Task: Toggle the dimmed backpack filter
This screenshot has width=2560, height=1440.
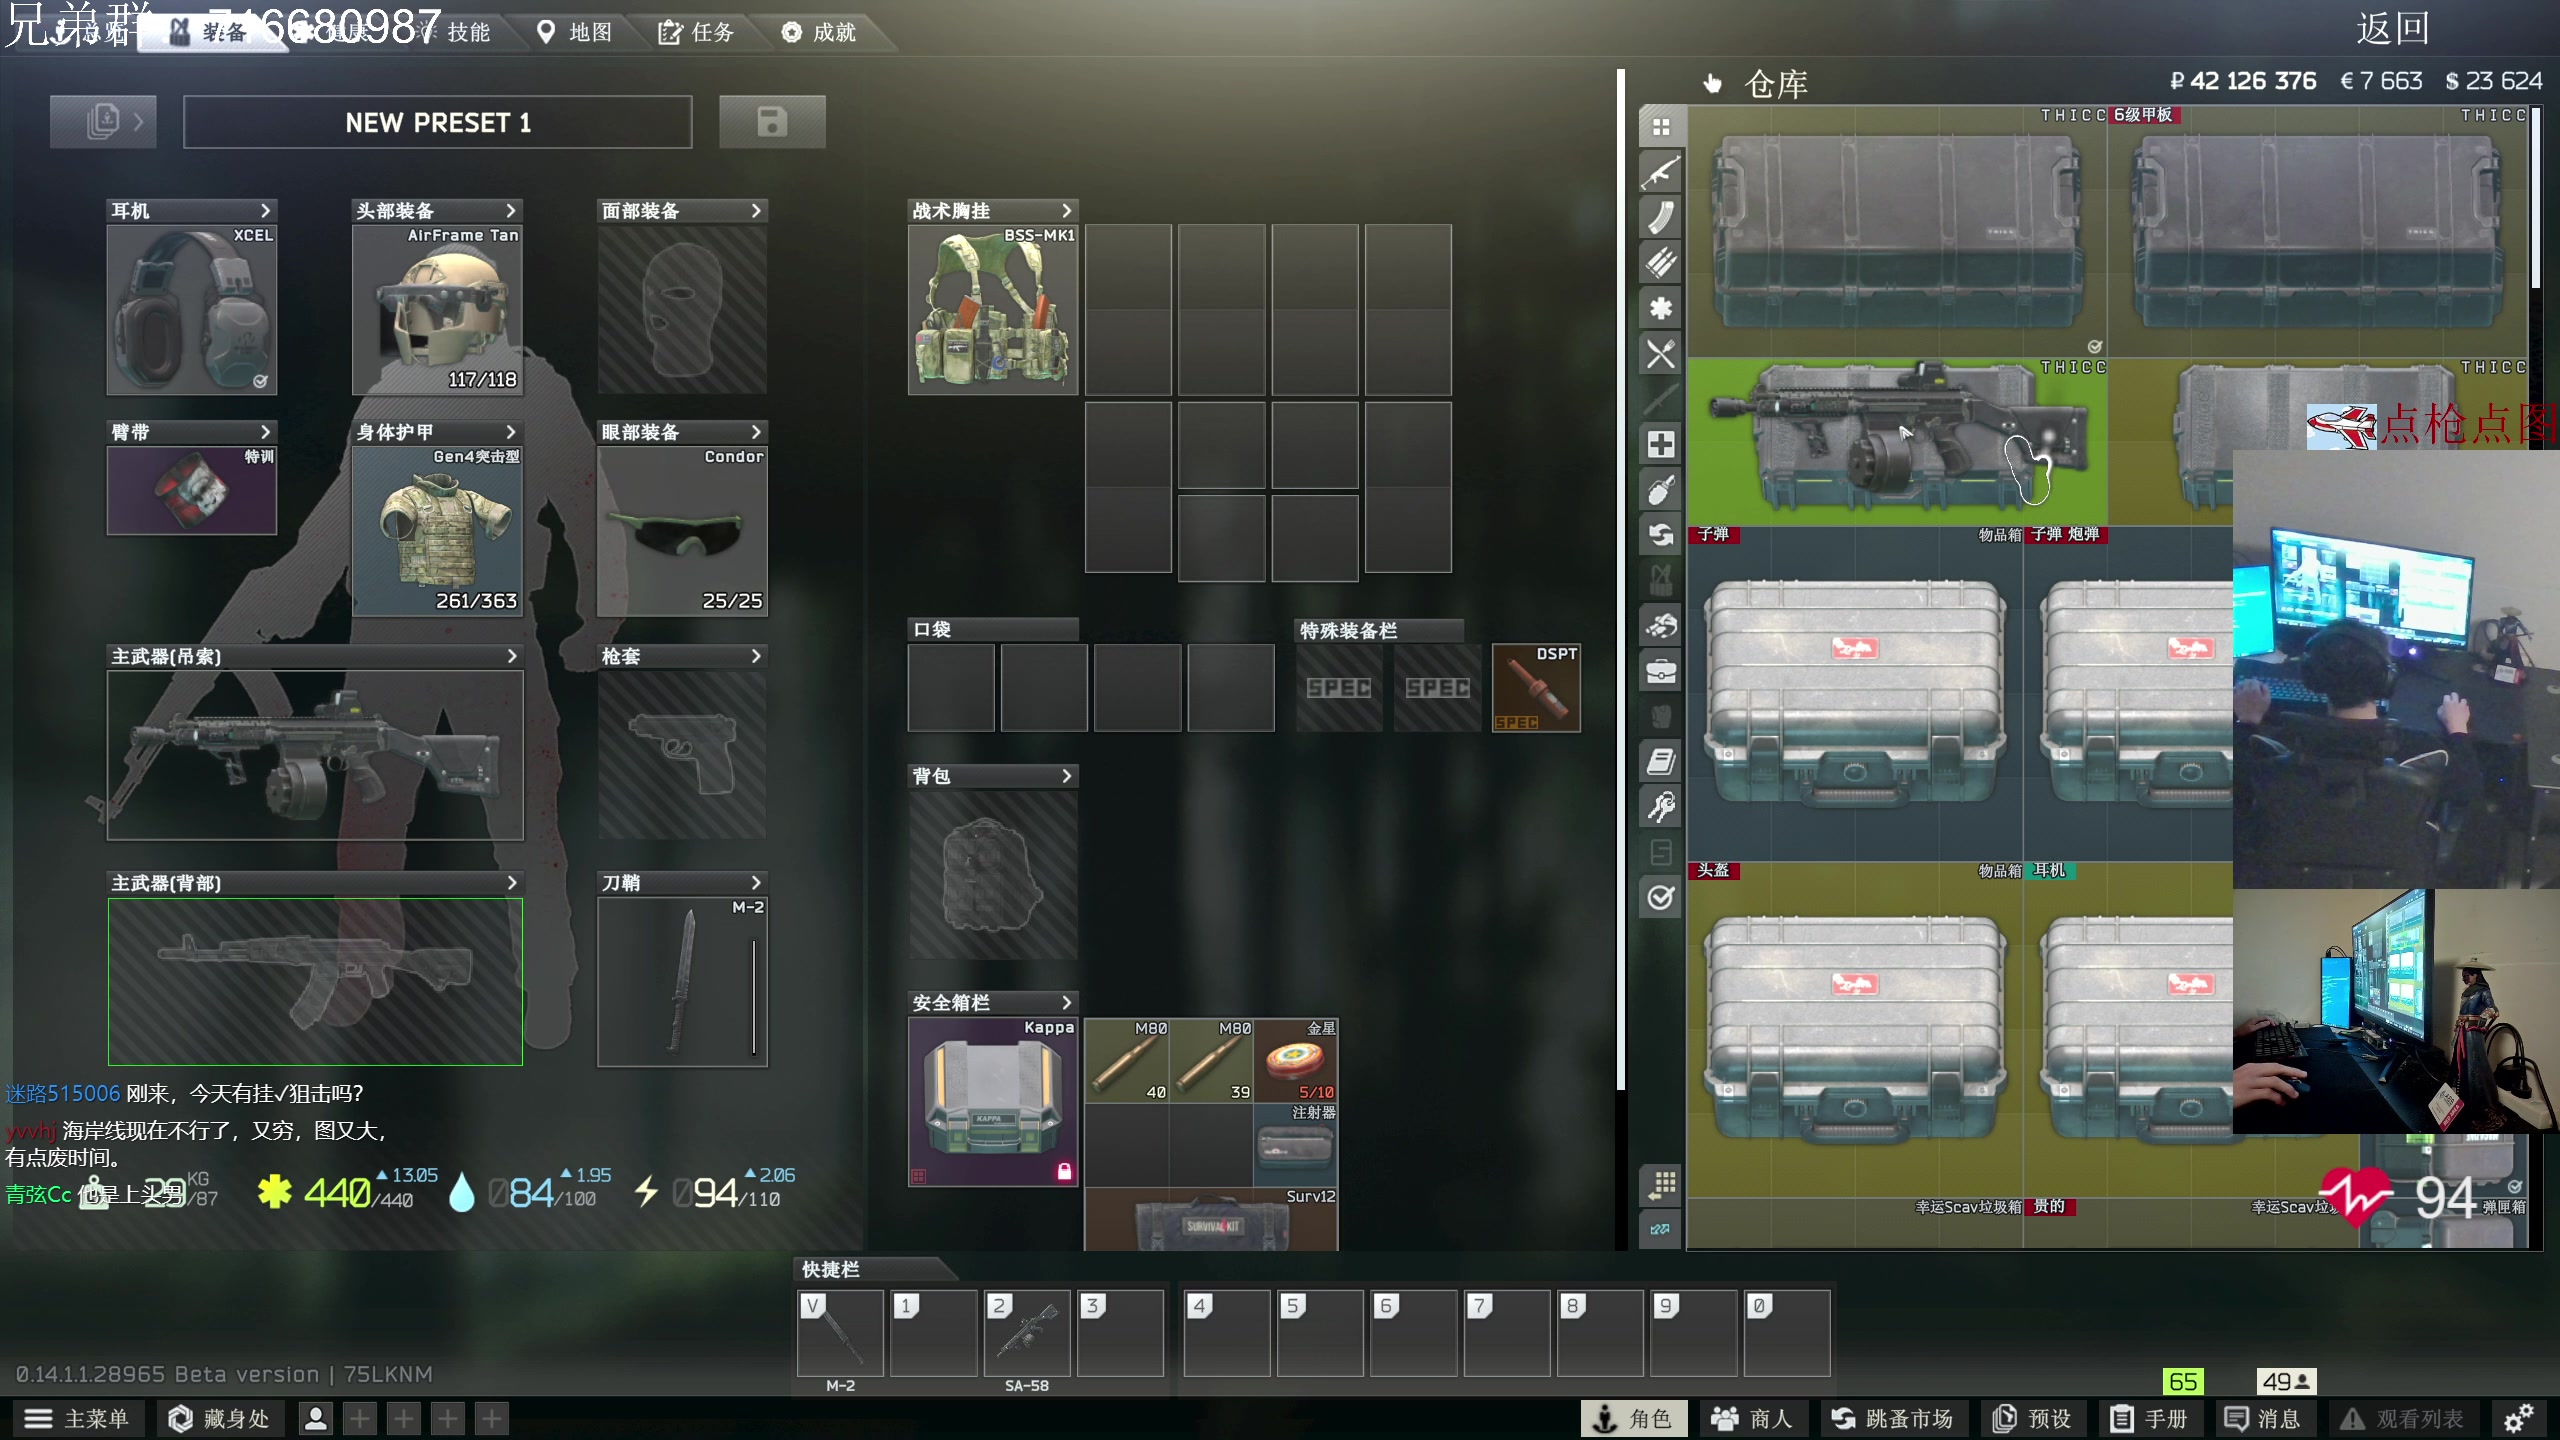Action: click(1661, 716)
